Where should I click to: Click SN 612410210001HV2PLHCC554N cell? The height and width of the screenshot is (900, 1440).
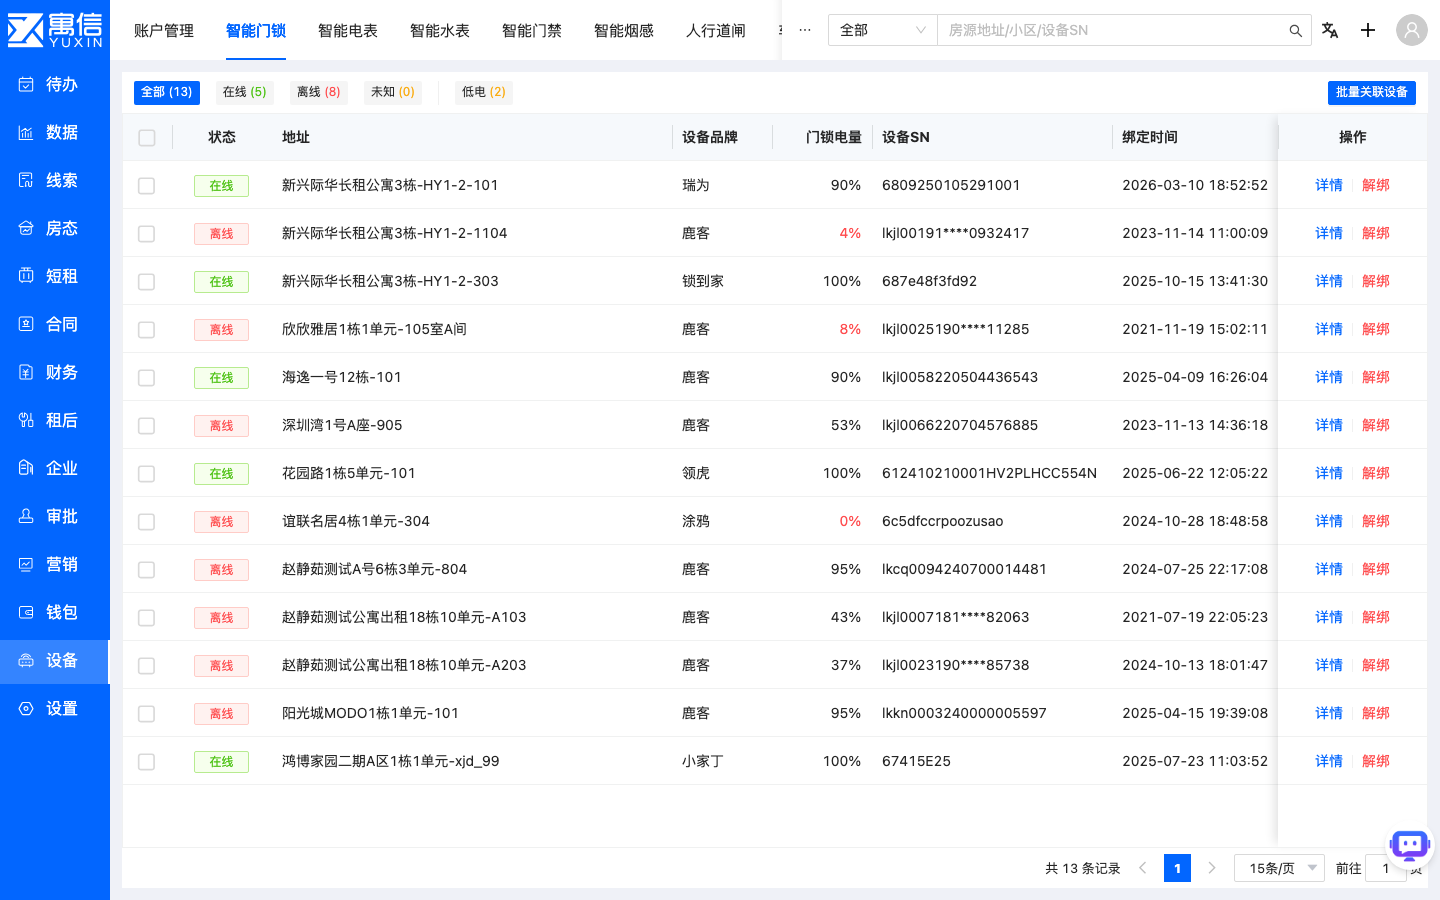pos(989,473)
